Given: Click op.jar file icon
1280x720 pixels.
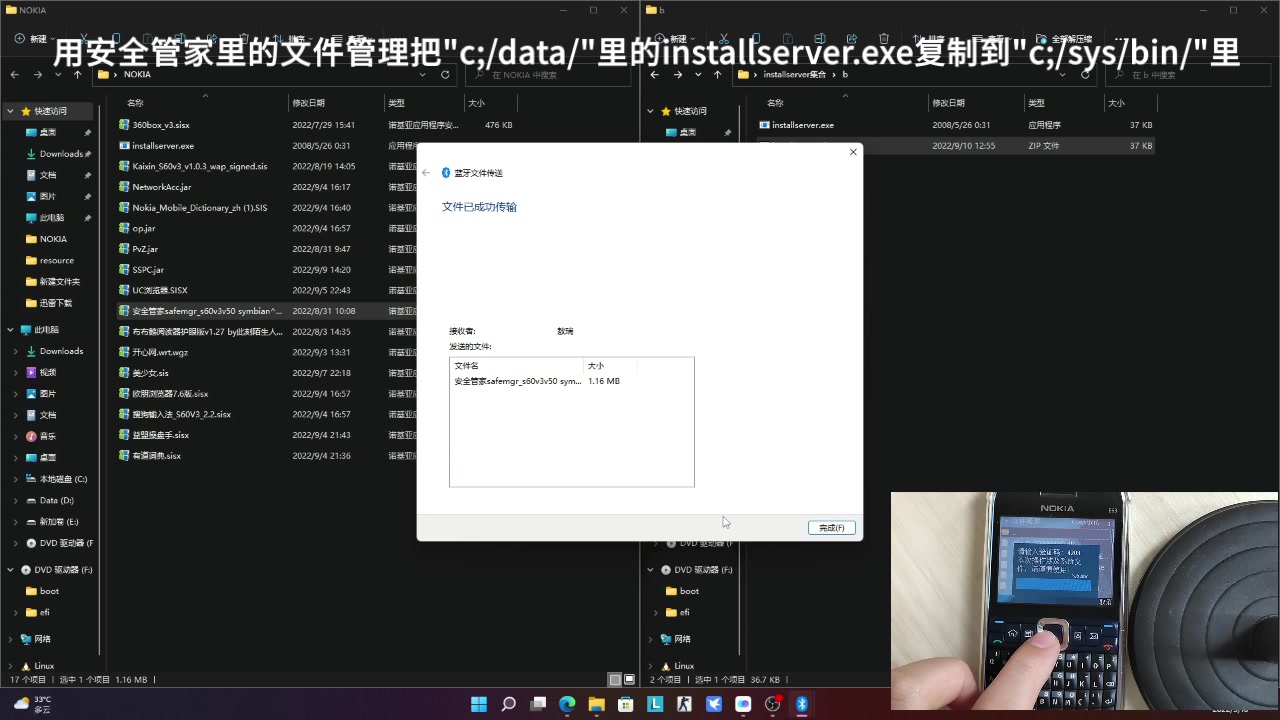Looking at the screenshot, I should click(x=124, y=228).
